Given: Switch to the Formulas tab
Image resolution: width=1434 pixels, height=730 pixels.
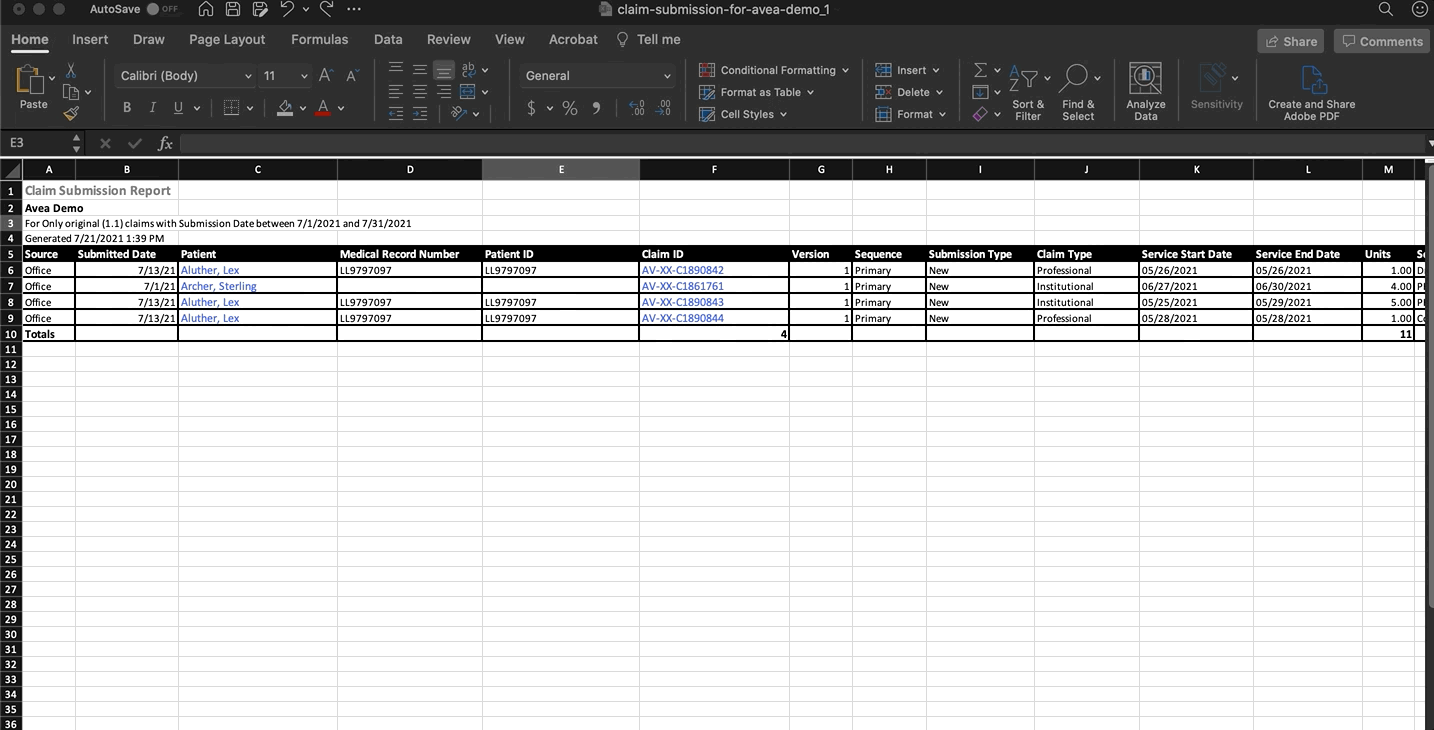Looking at the screenshot, I should pos(319,40).
